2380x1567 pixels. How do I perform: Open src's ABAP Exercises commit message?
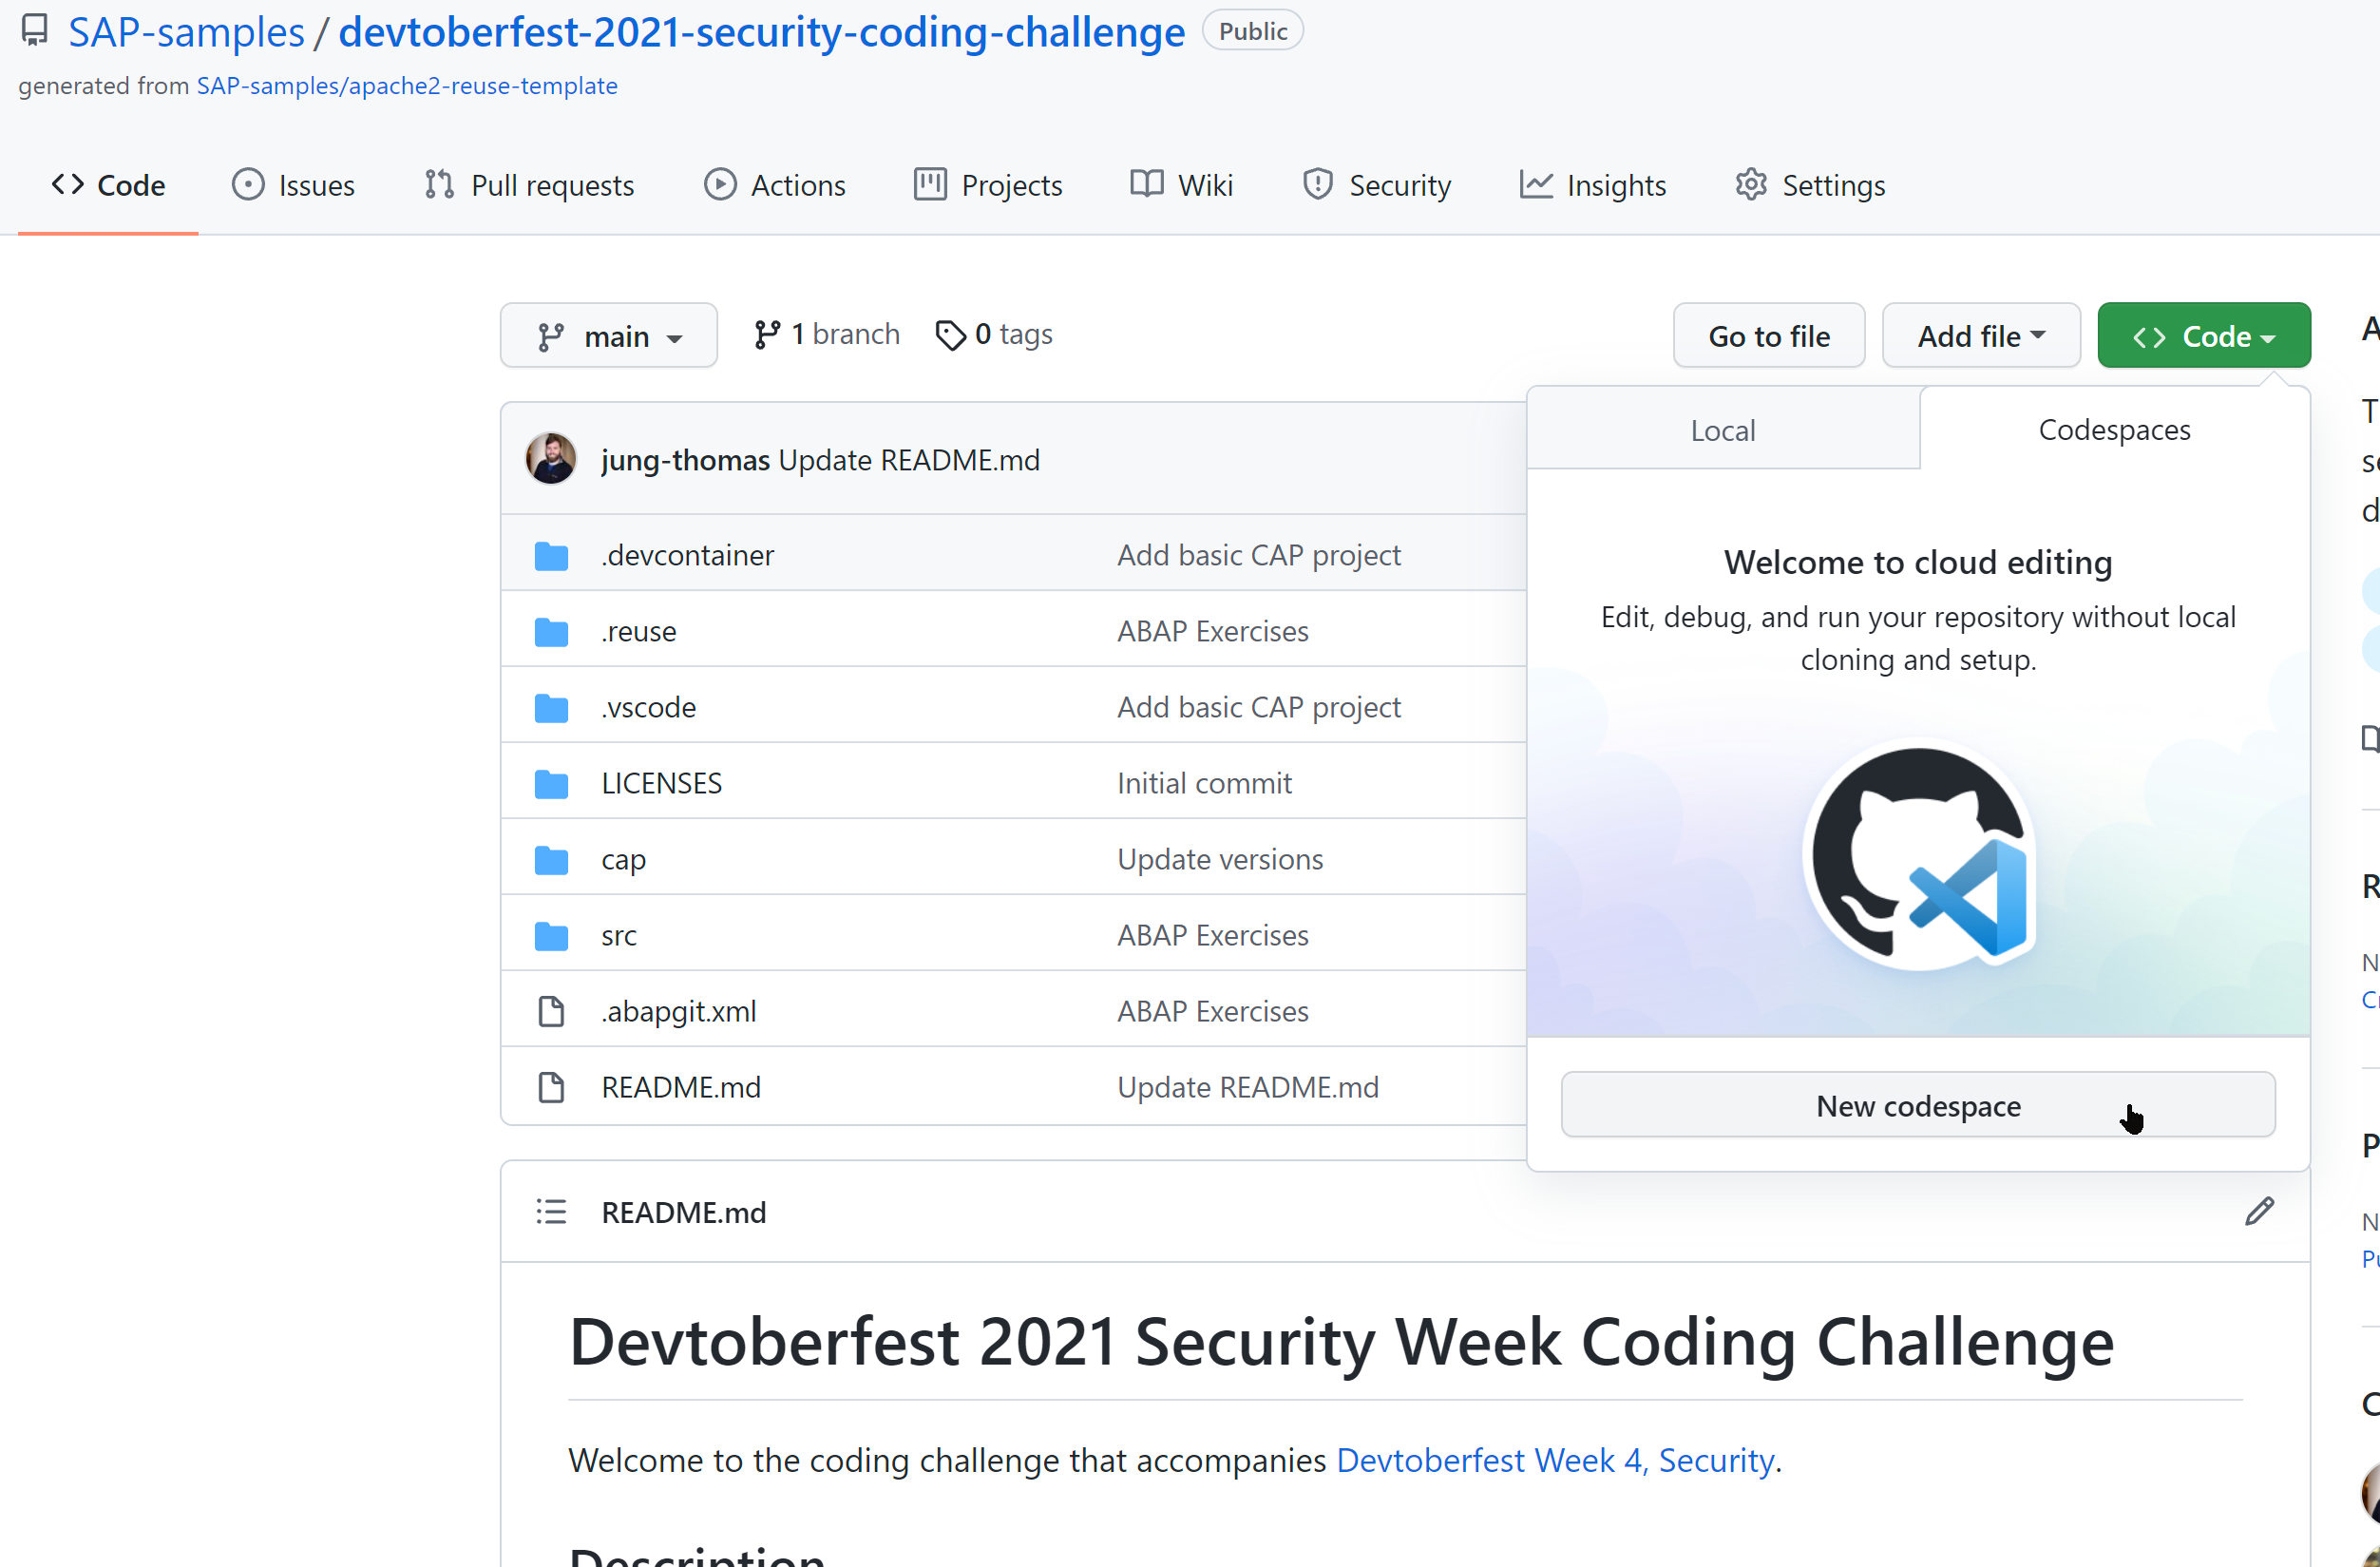click(1212, 935)
